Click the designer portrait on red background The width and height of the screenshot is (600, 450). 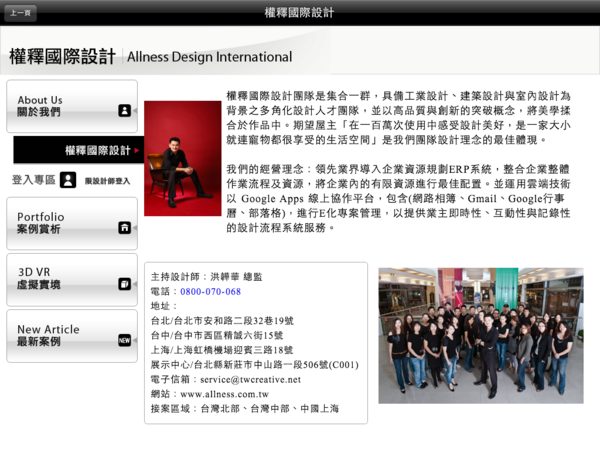coord(183,158)
